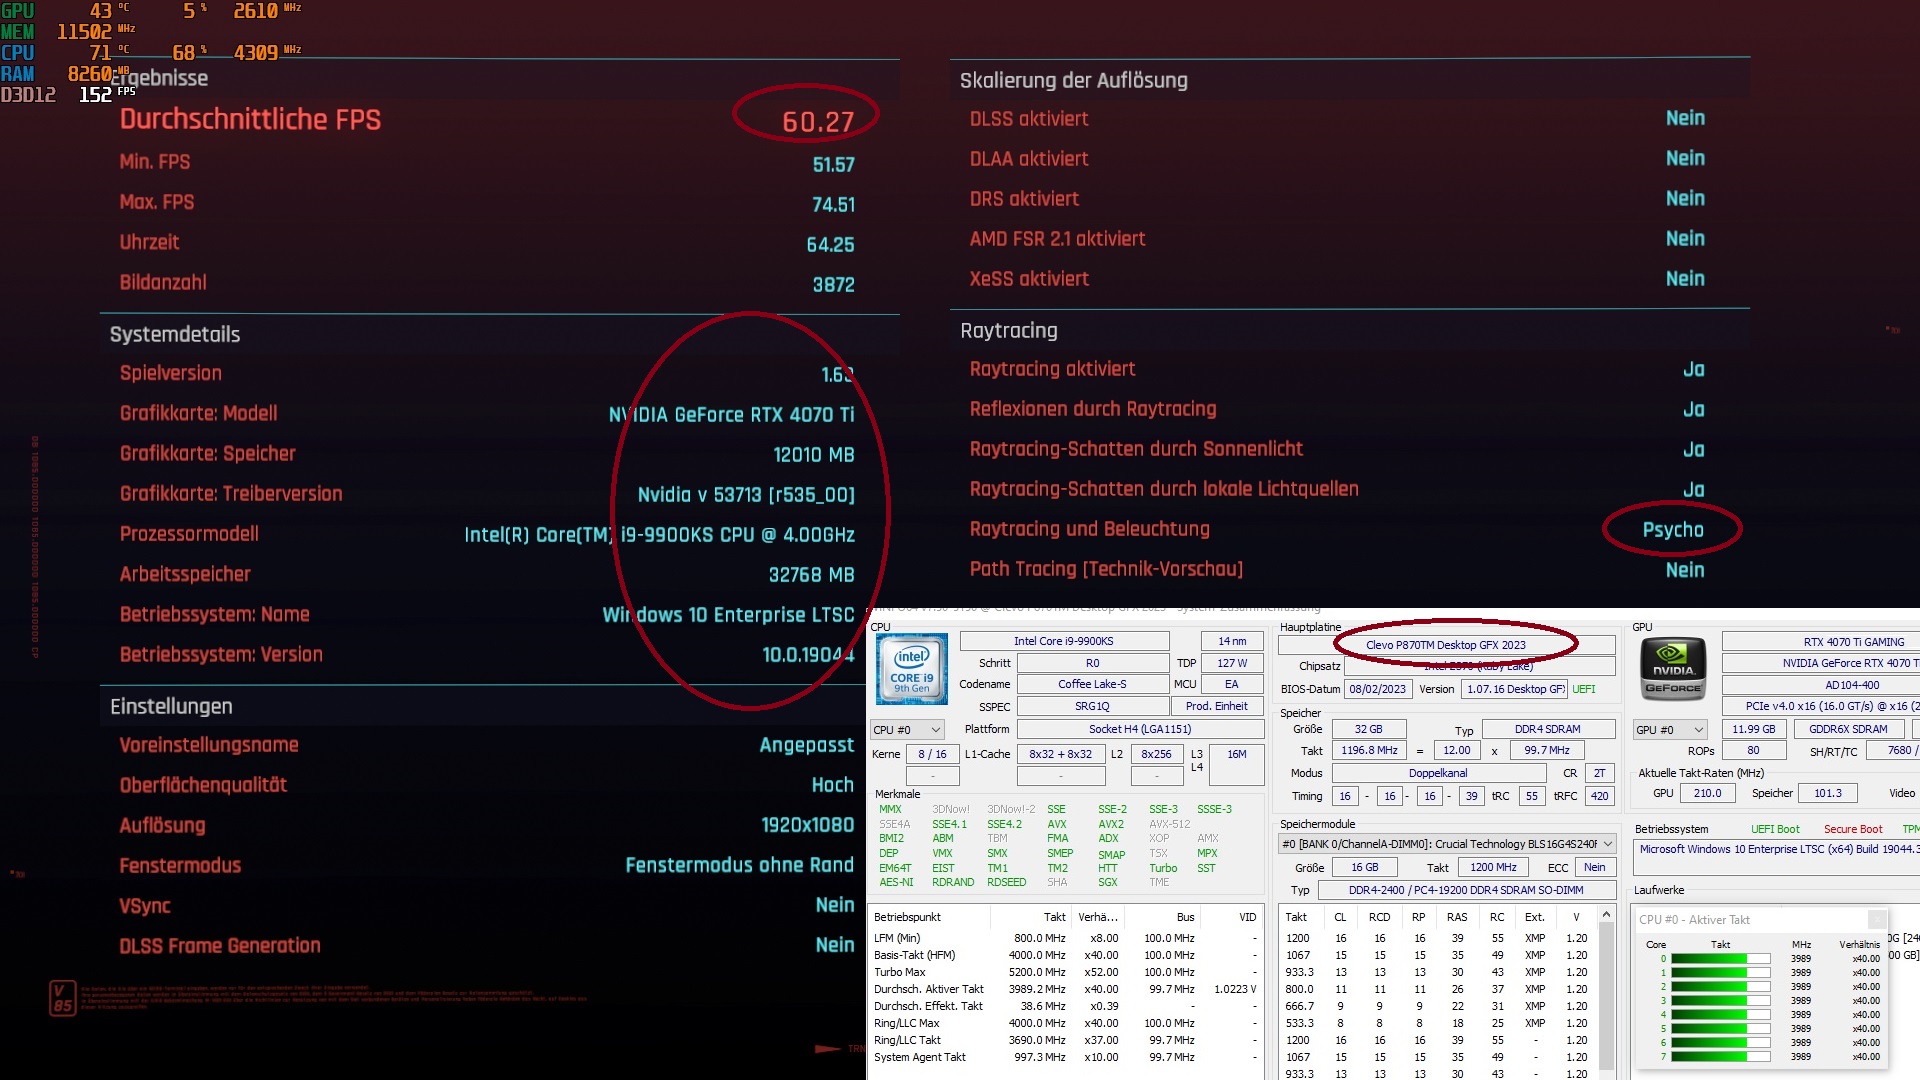The image size is (1920, 1080).
Task: Click the V 85 badge icon
Action: (x=62, y=997)
